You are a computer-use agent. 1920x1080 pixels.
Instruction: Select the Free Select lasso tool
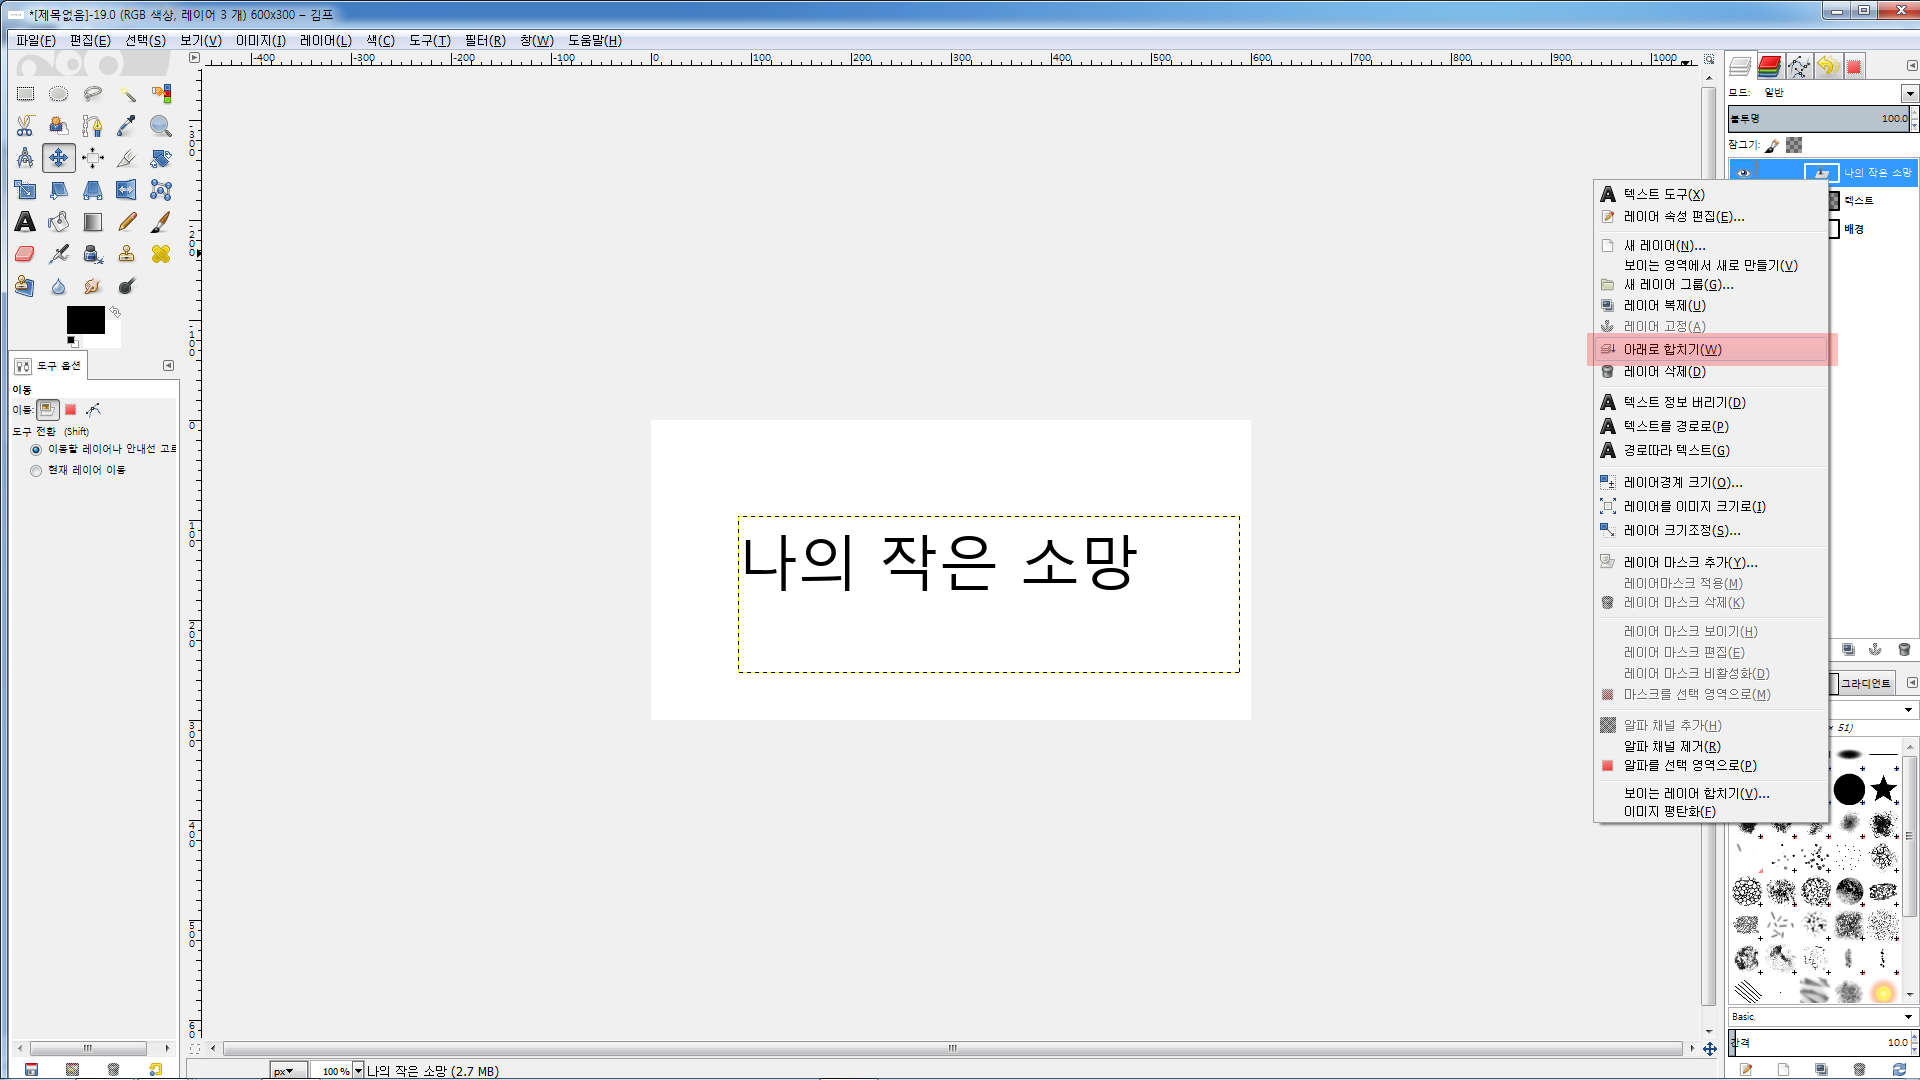coord(93,94)
